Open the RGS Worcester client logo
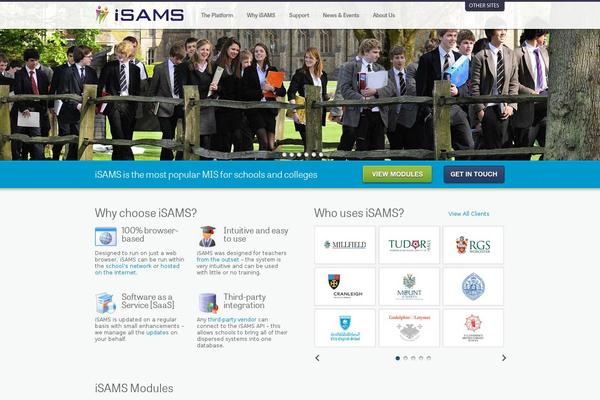This screenshot has height=400, width=600. pos(473,245)
